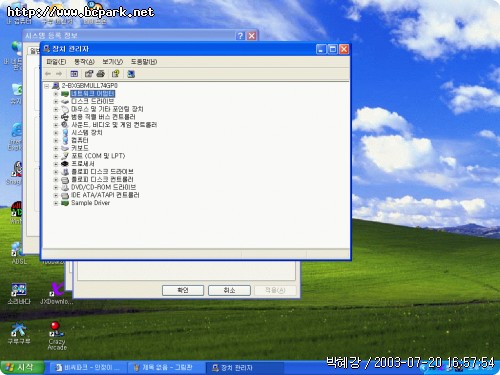Click the icon beside 컴퓨터 row

(x=65, y=140)
